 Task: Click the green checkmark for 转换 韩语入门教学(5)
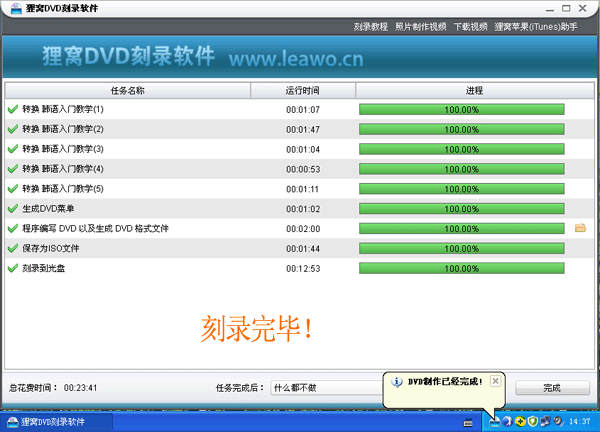click(x=13, y=189)
